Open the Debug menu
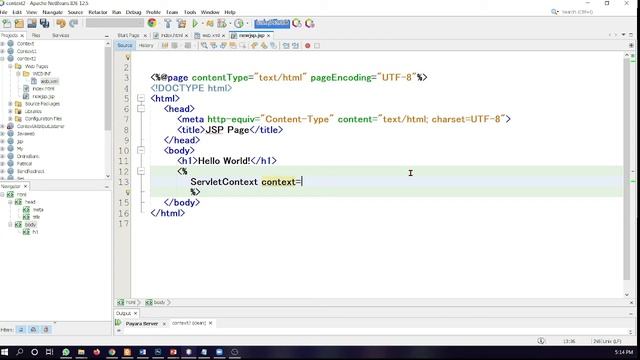 coord(133,12)
